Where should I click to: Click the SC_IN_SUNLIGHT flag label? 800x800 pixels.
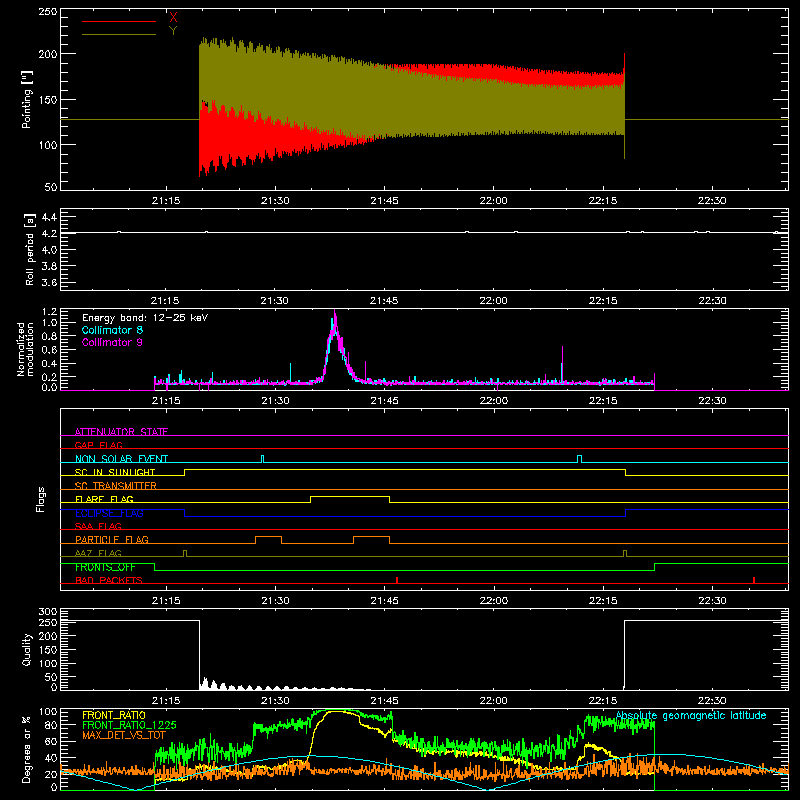115,472
